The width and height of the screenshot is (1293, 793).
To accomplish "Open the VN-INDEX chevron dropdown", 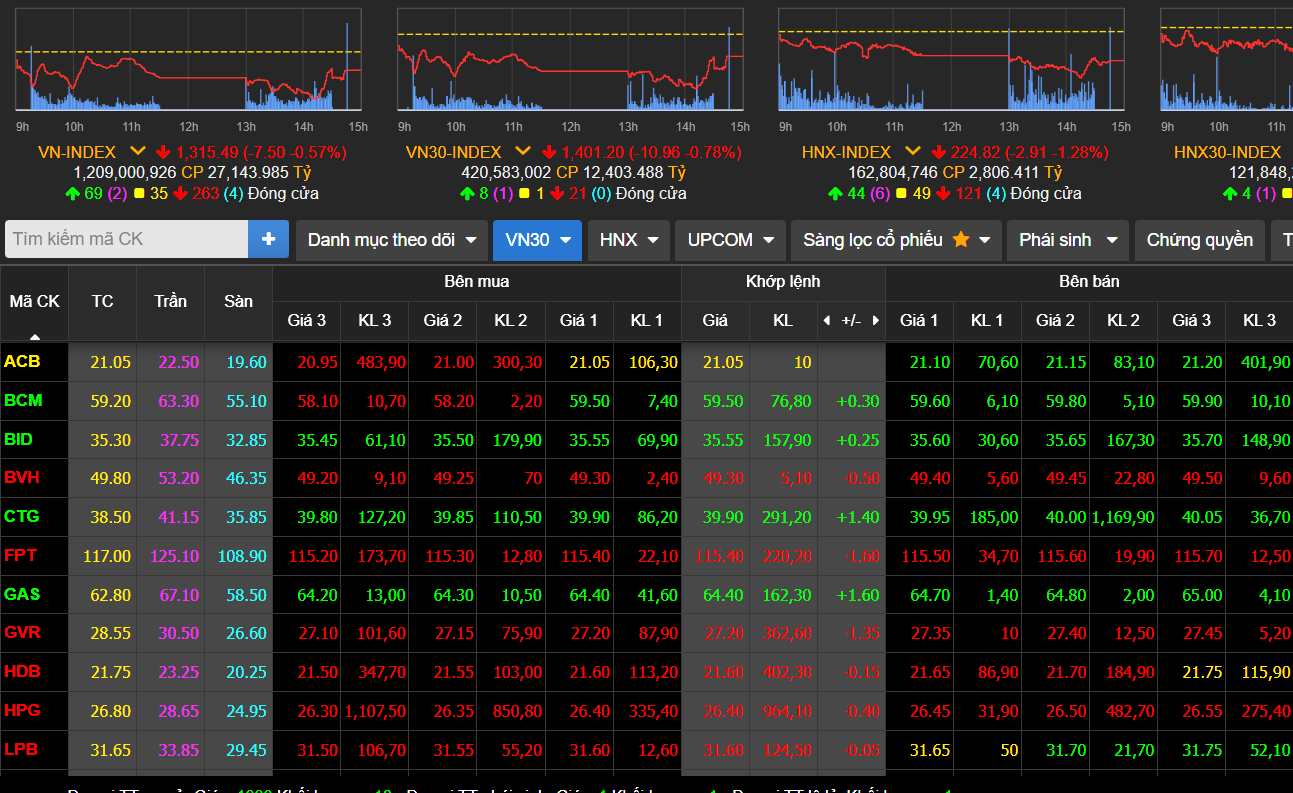I will pos(137,152).
